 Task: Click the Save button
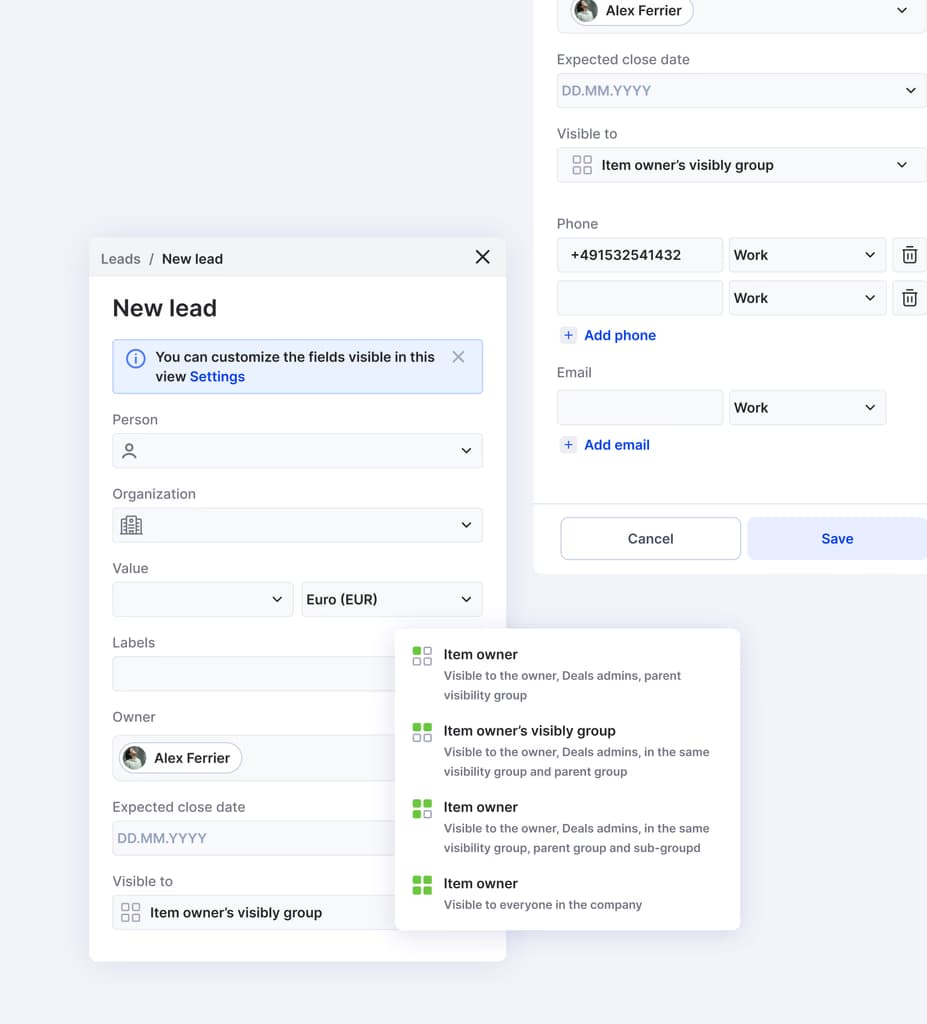coord(836,538)
